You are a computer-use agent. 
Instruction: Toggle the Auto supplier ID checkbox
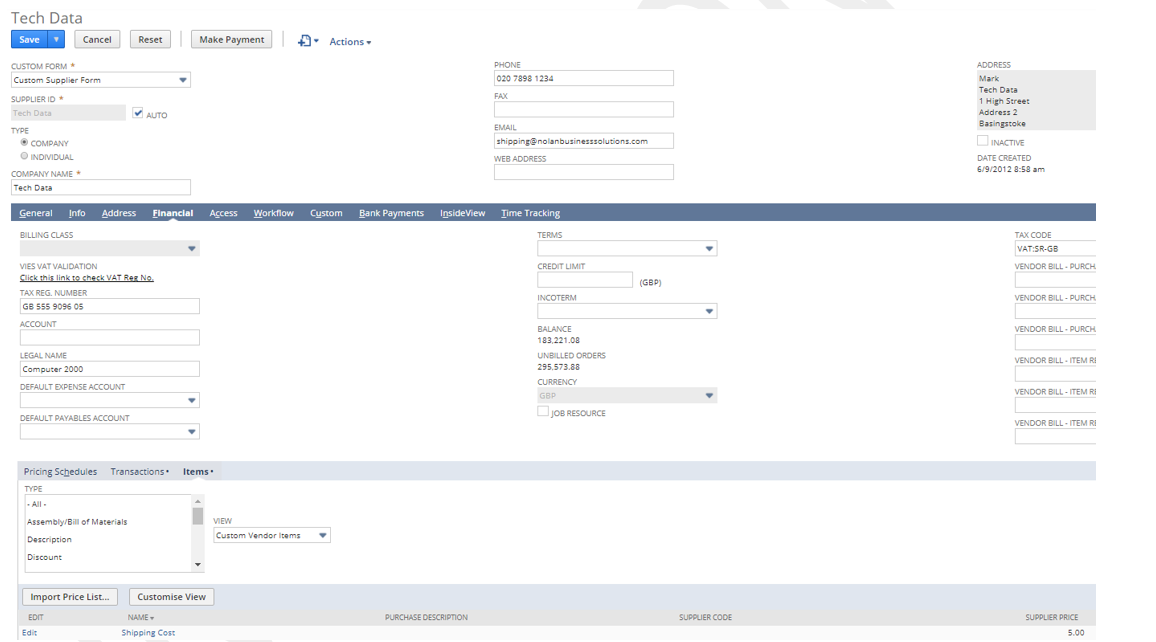point(138,114)
